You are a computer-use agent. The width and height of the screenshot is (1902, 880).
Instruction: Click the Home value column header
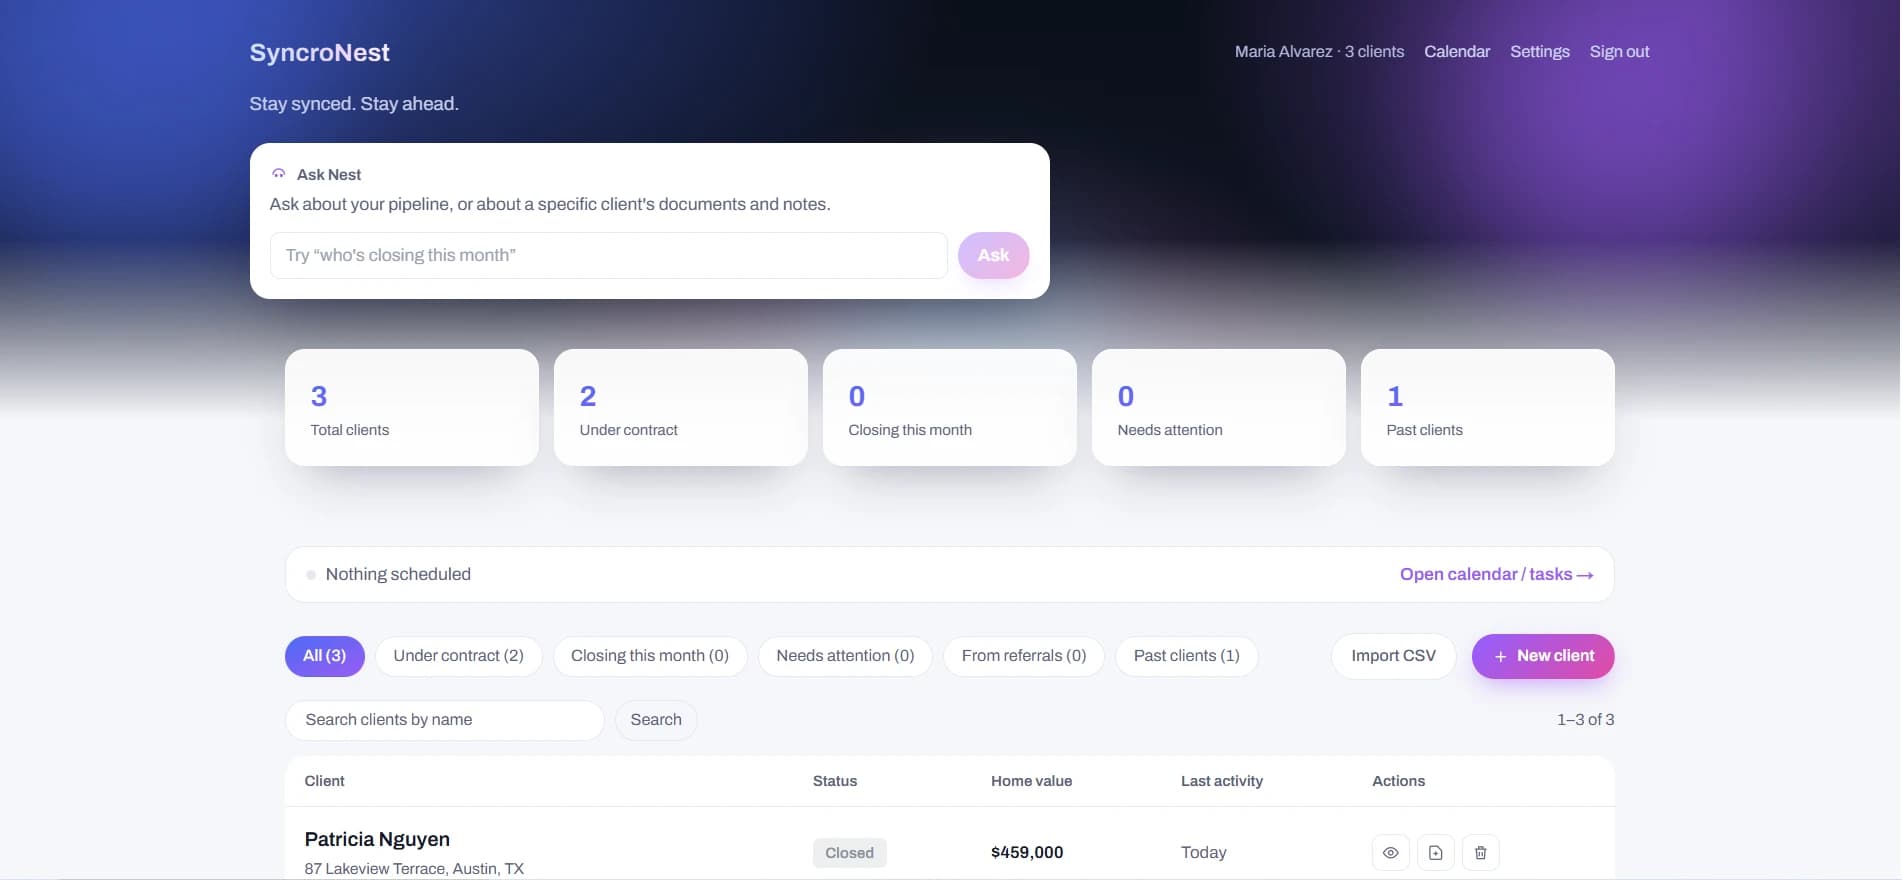[1031, 781]
